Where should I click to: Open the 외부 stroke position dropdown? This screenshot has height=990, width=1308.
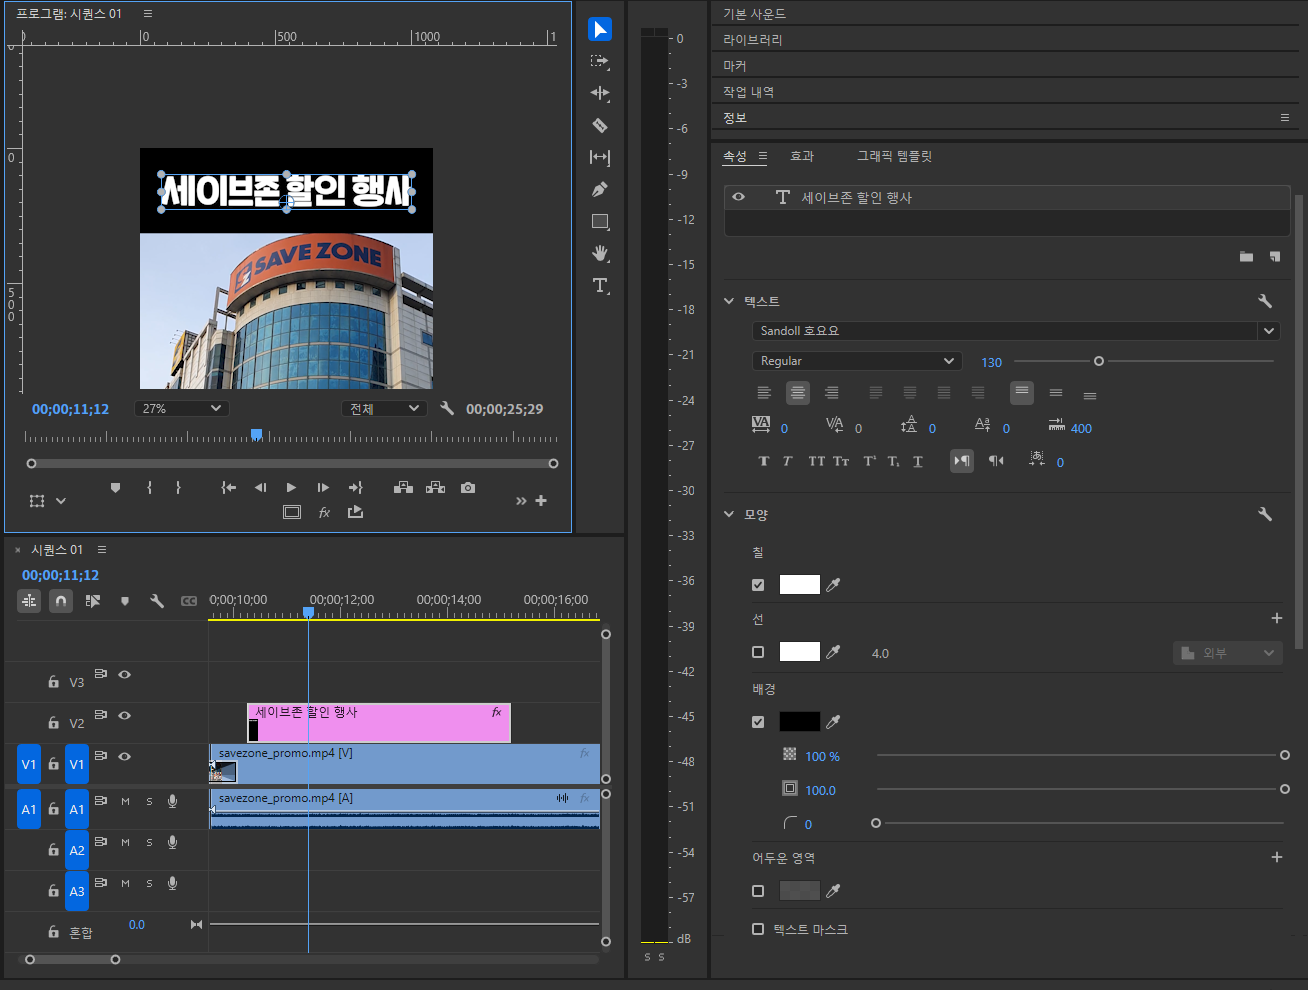(1228, 653)
